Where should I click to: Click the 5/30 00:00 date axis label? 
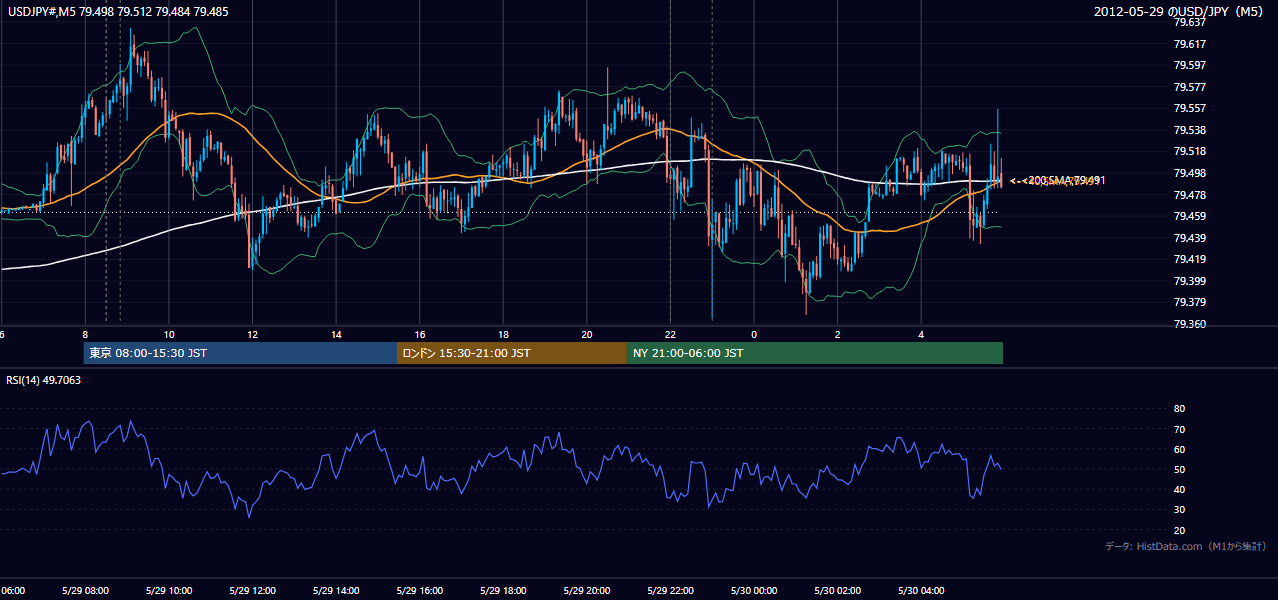754,591
